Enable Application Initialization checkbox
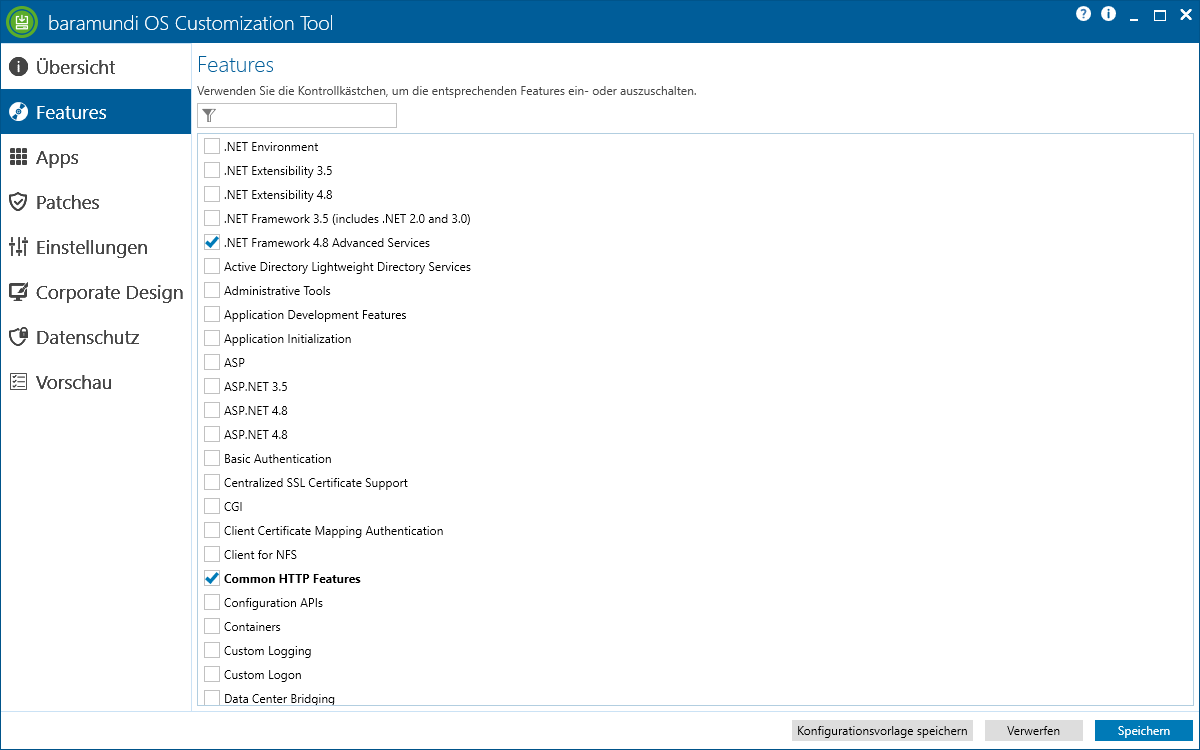Image resolution: width=1200 pixels, height=750 pixels. tap(212, 338)
